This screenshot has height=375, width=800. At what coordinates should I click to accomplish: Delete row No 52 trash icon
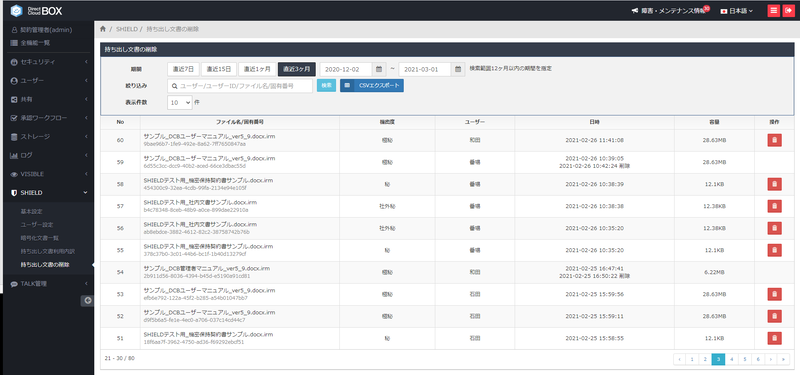(774, 316)
